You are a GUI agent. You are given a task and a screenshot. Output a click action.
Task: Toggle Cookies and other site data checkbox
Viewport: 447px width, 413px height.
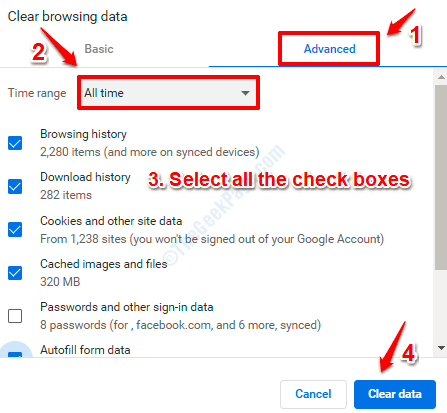click(x=15, y=230)
